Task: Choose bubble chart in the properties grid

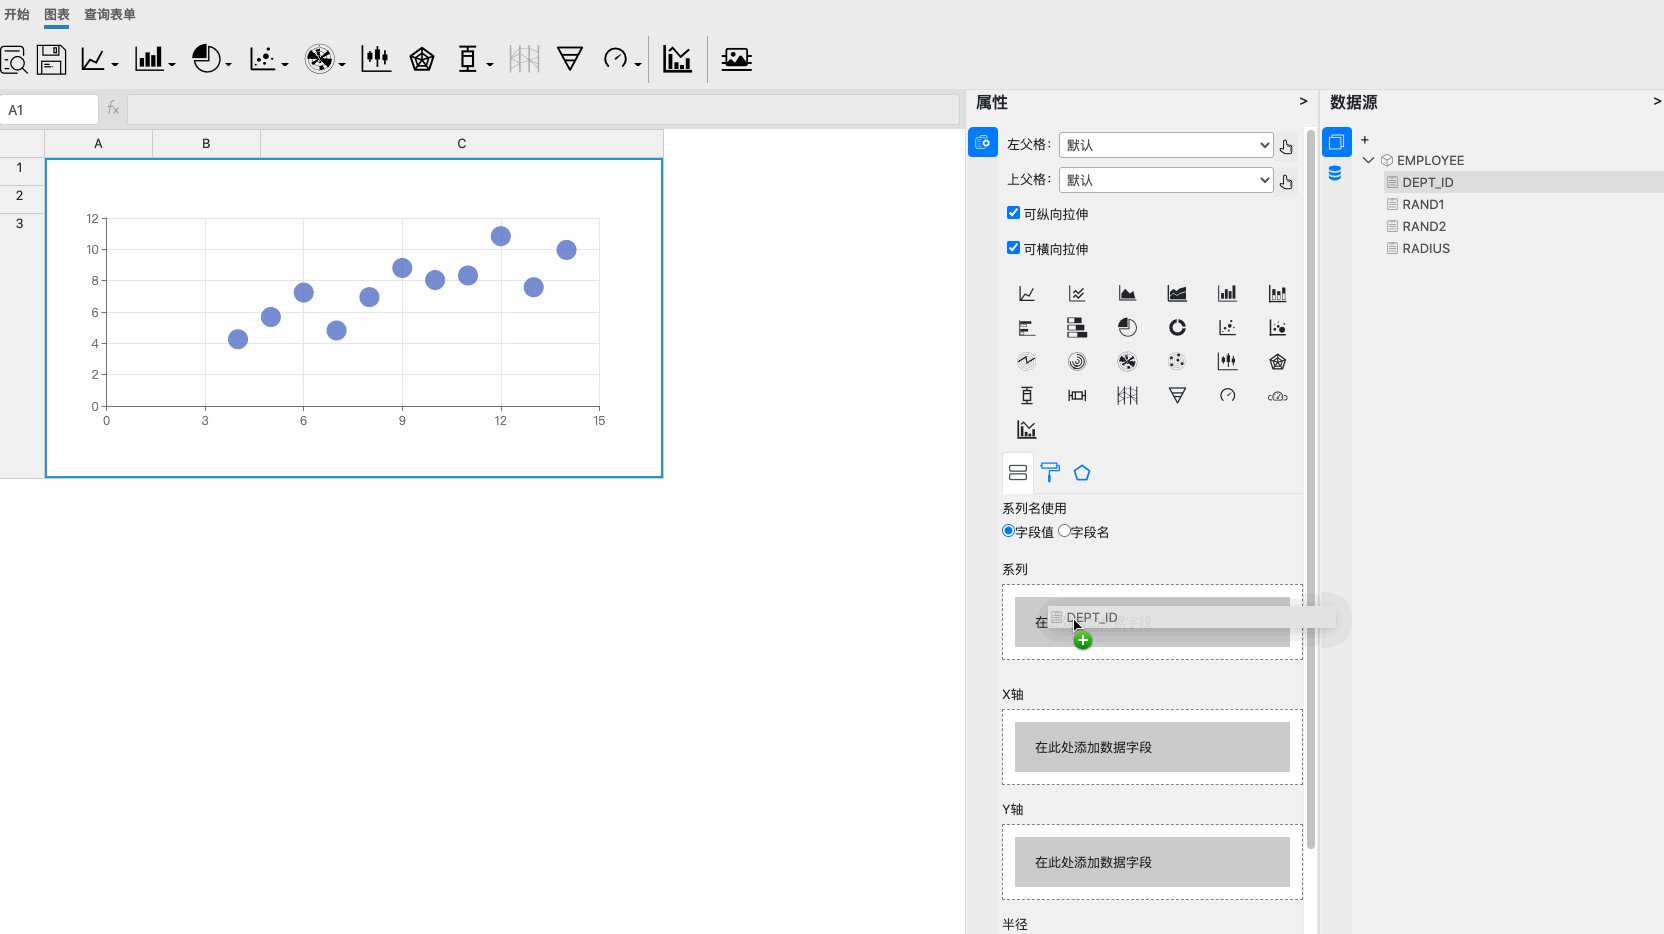Action: tap(1277, 328)
